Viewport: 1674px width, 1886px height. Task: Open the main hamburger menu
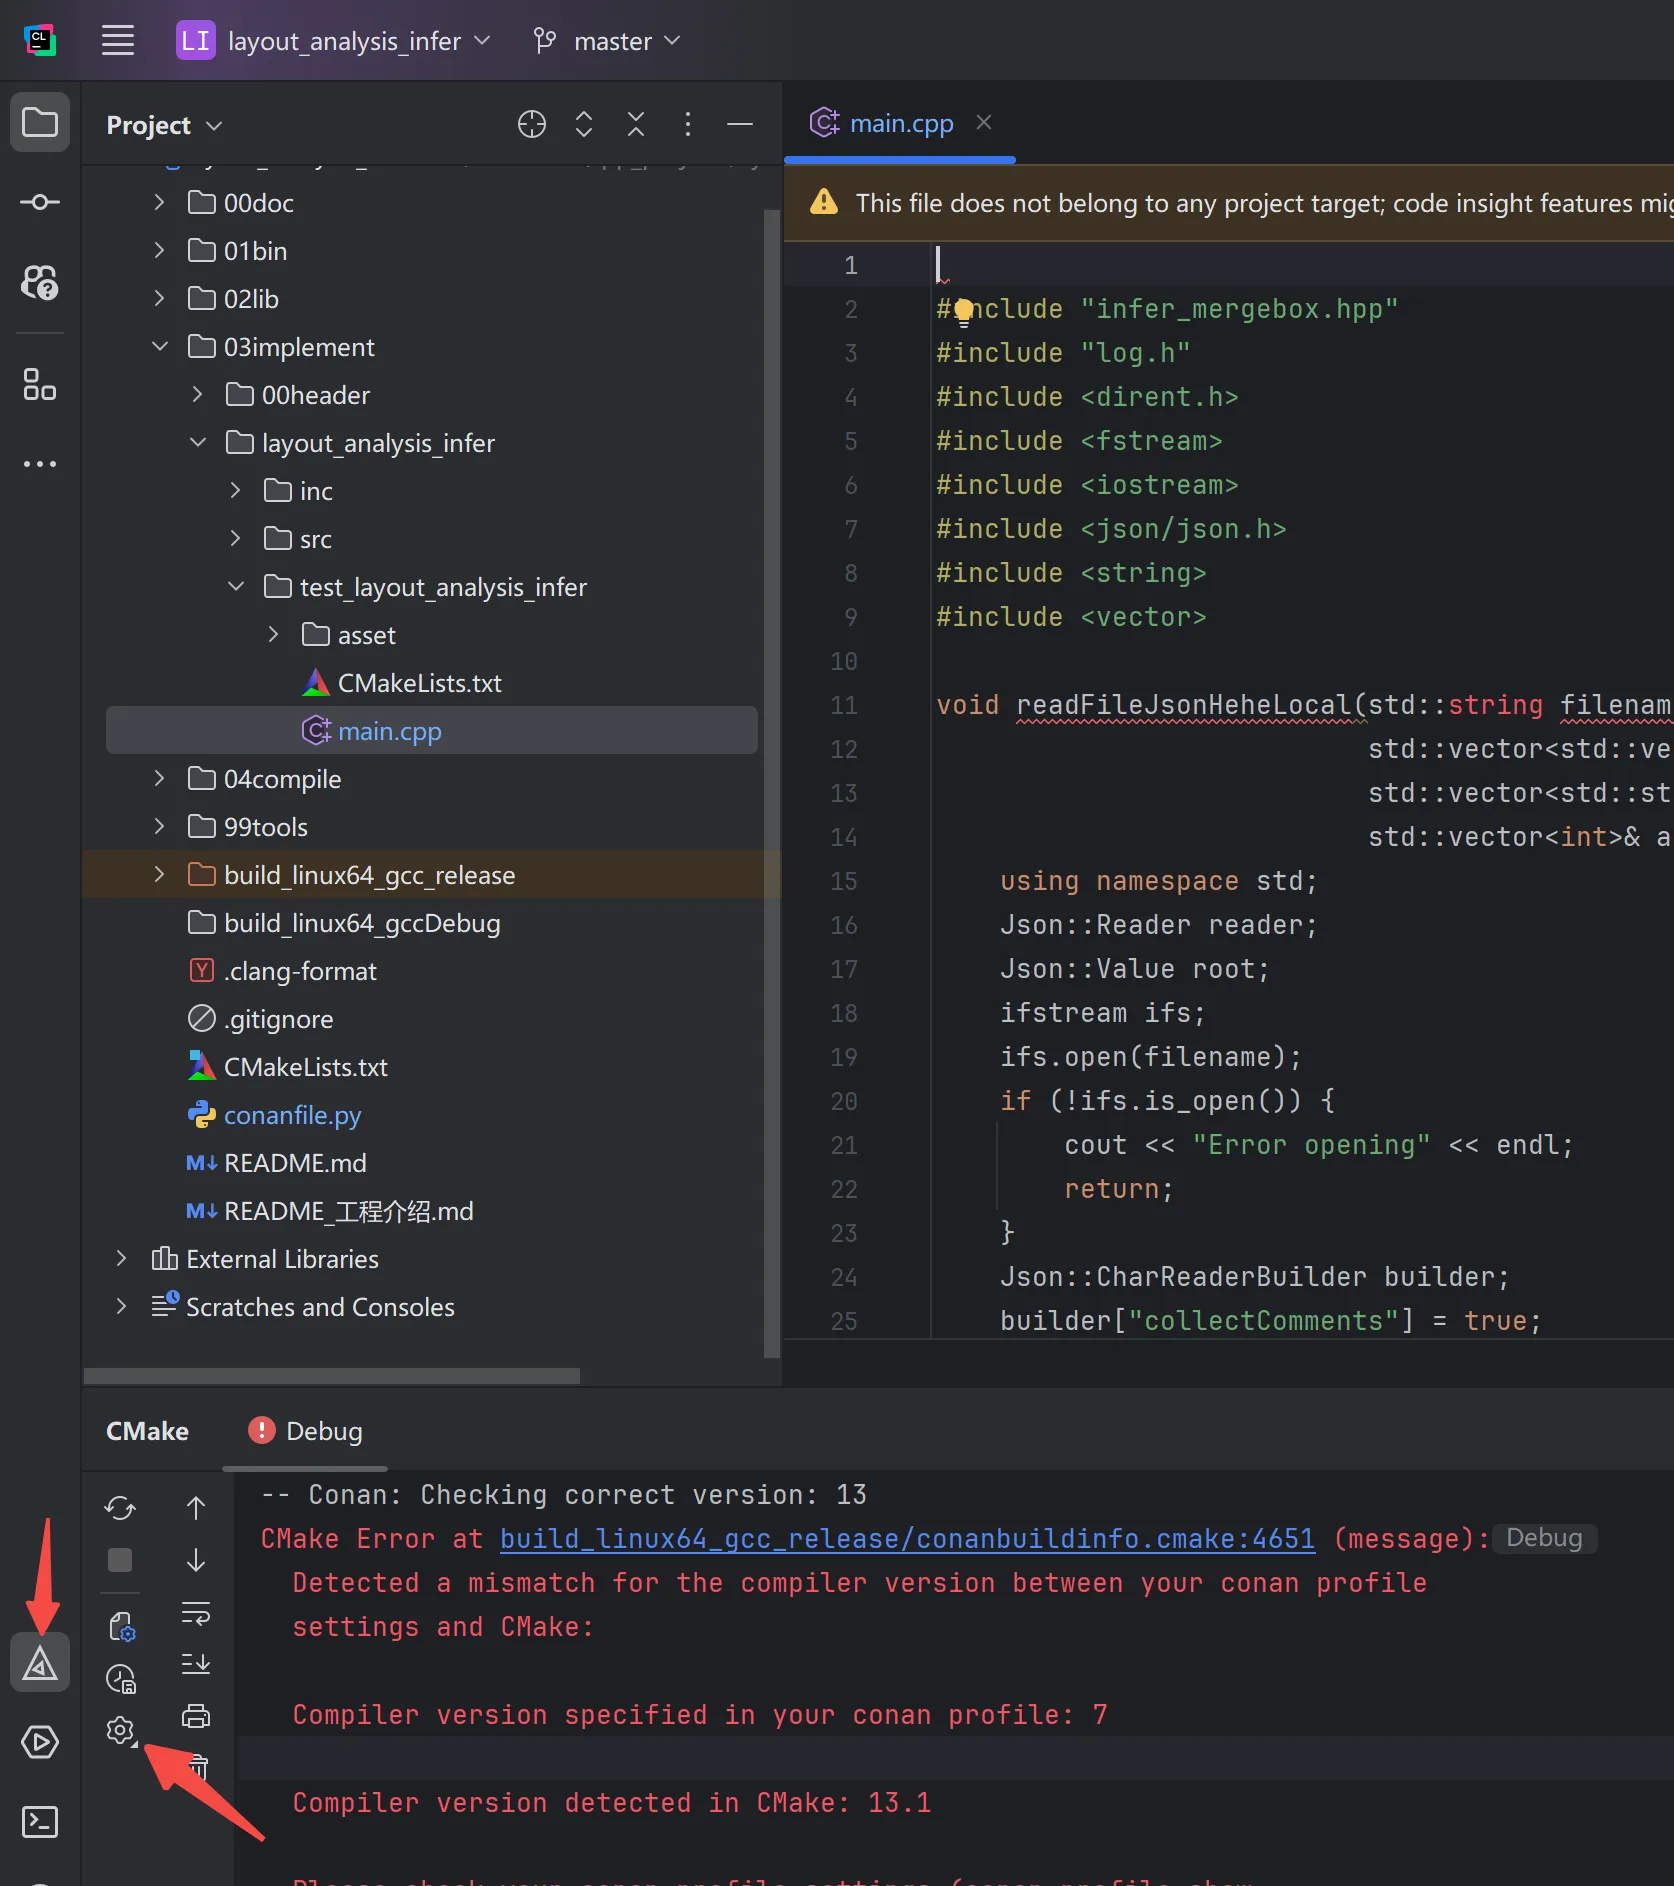click(118, 41)
